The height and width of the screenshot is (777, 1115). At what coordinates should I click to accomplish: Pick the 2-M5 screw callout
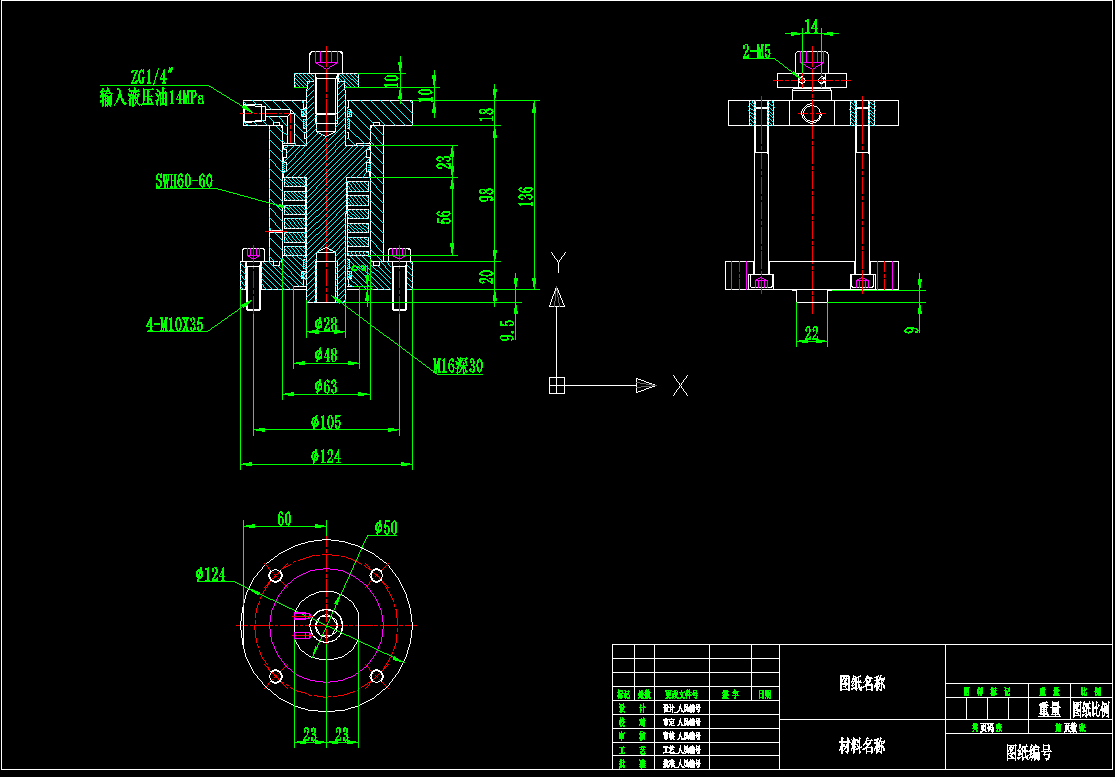[757, 51]
